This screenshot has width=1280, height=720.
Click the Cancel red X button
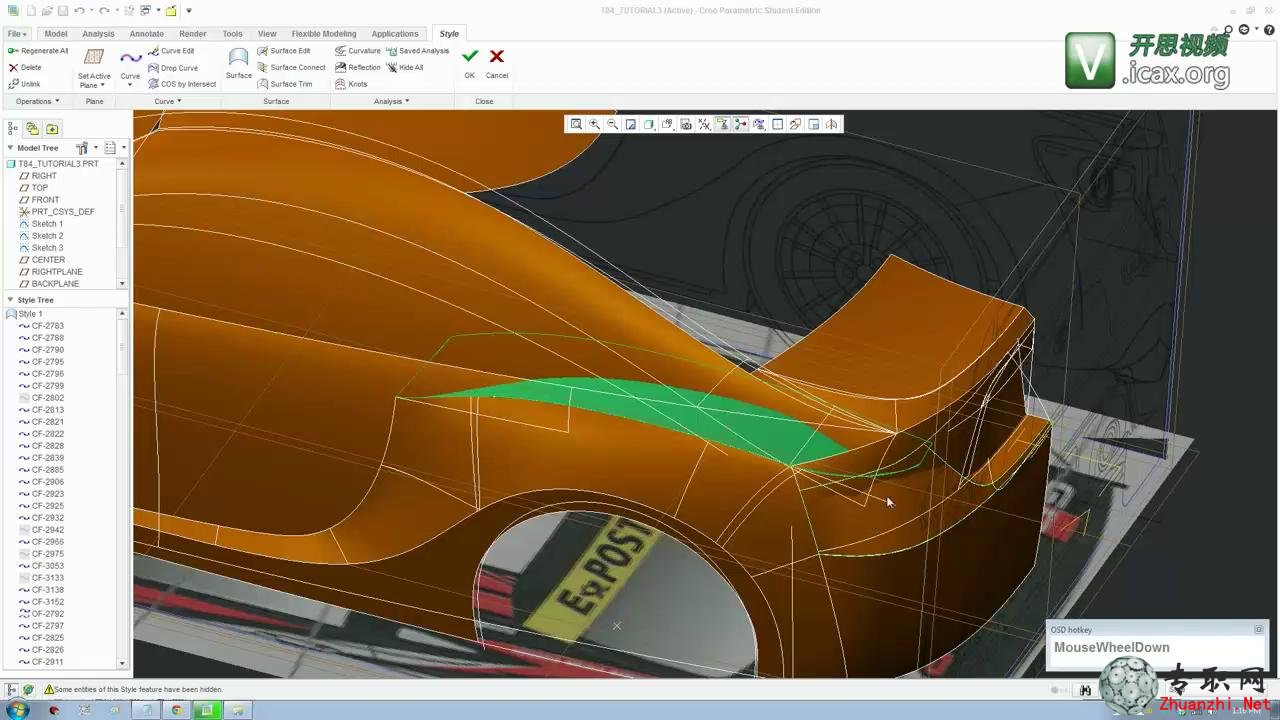click(497, 63)
